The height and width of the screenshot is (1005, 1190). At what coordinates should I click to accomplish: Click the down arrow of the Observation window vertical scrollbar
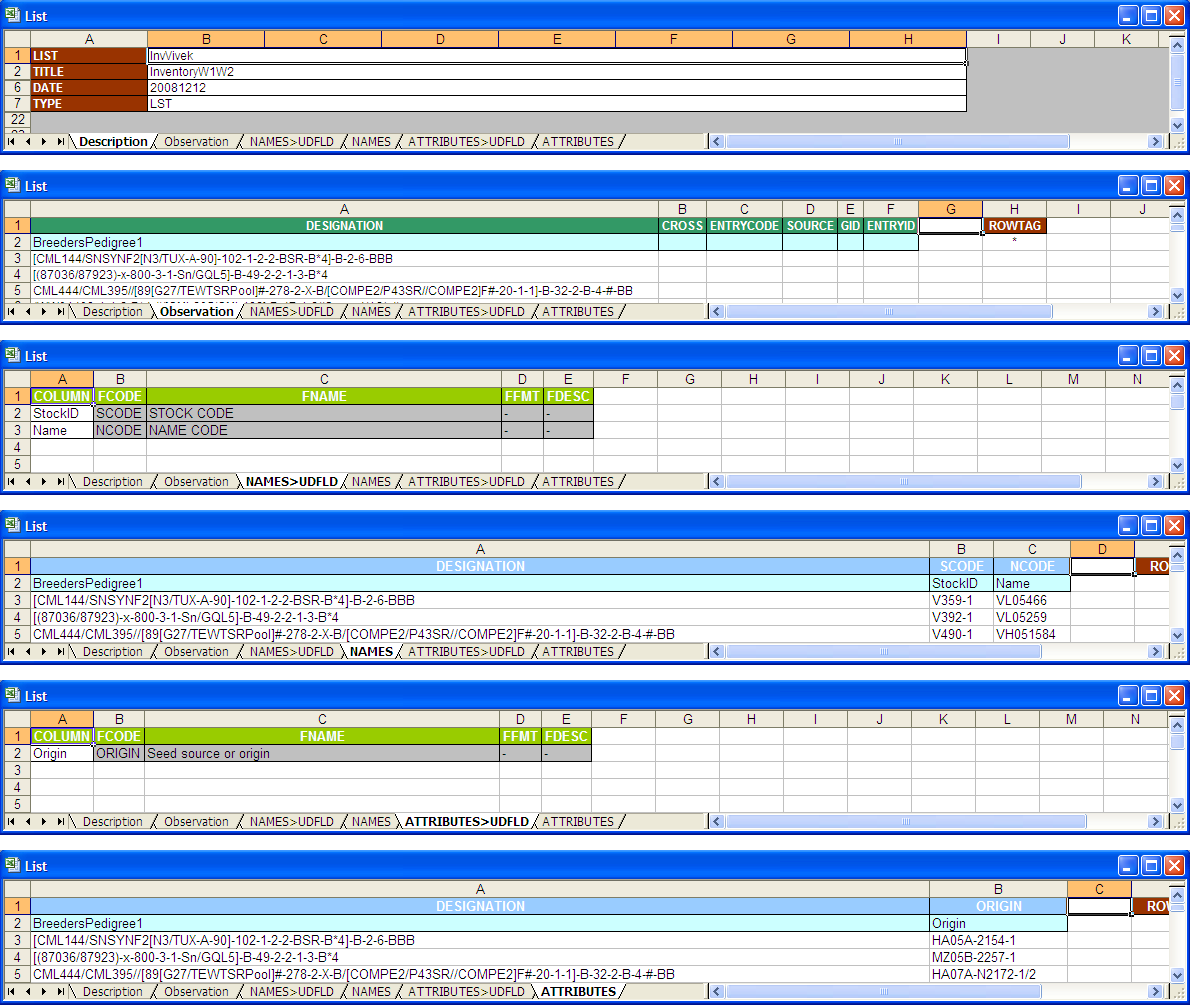pyautogui.click(x=1178, y=293)
